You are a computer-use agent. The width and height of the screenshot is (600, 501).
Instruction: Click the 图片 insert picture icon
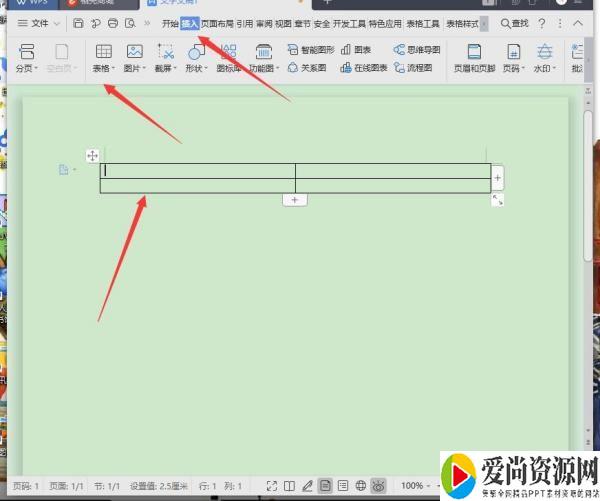(x=135, y=51)
